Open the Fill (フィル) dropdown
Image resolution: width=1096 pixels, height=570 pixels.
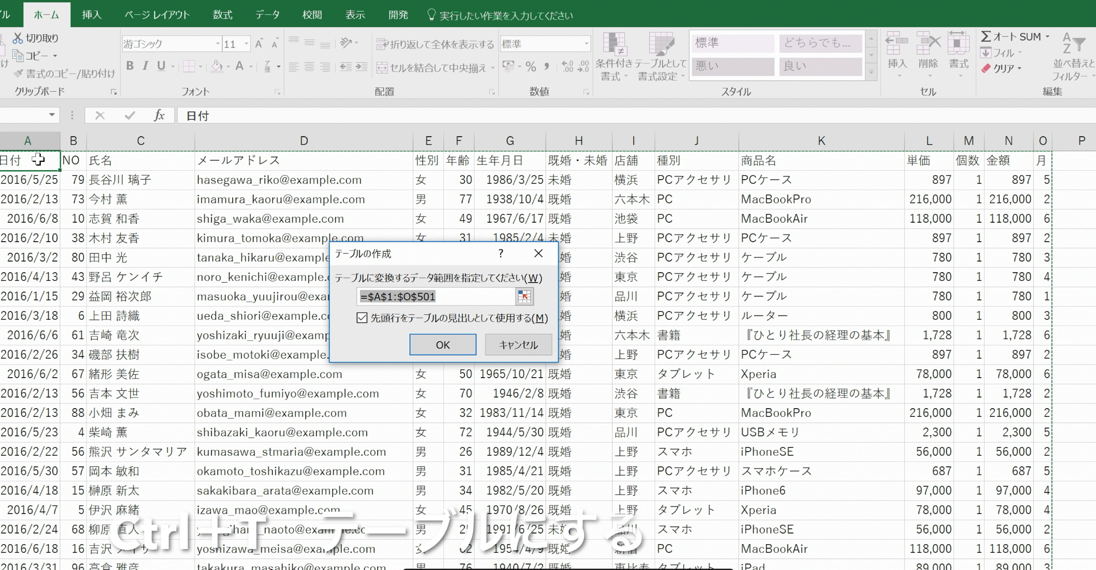(1000, 53)
